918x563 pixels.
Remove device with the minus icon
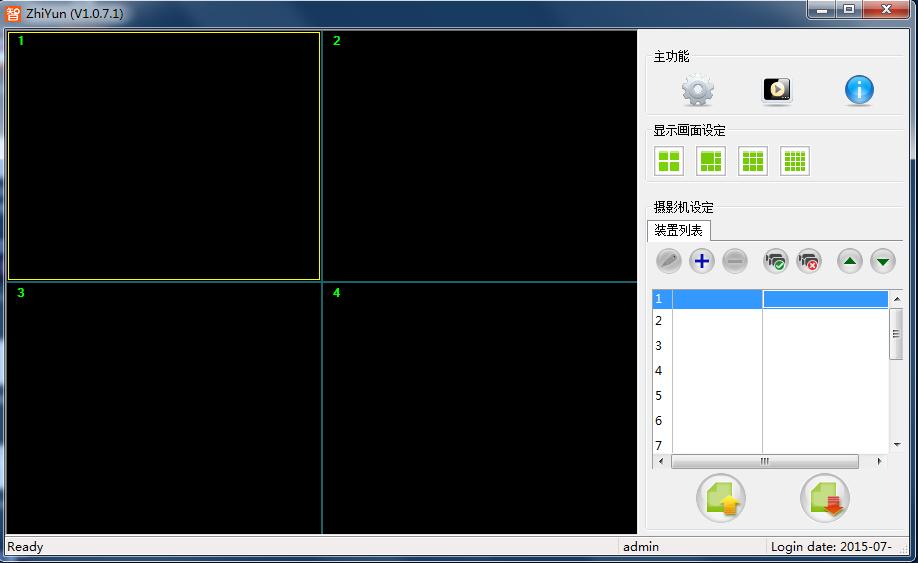point(735,261)
